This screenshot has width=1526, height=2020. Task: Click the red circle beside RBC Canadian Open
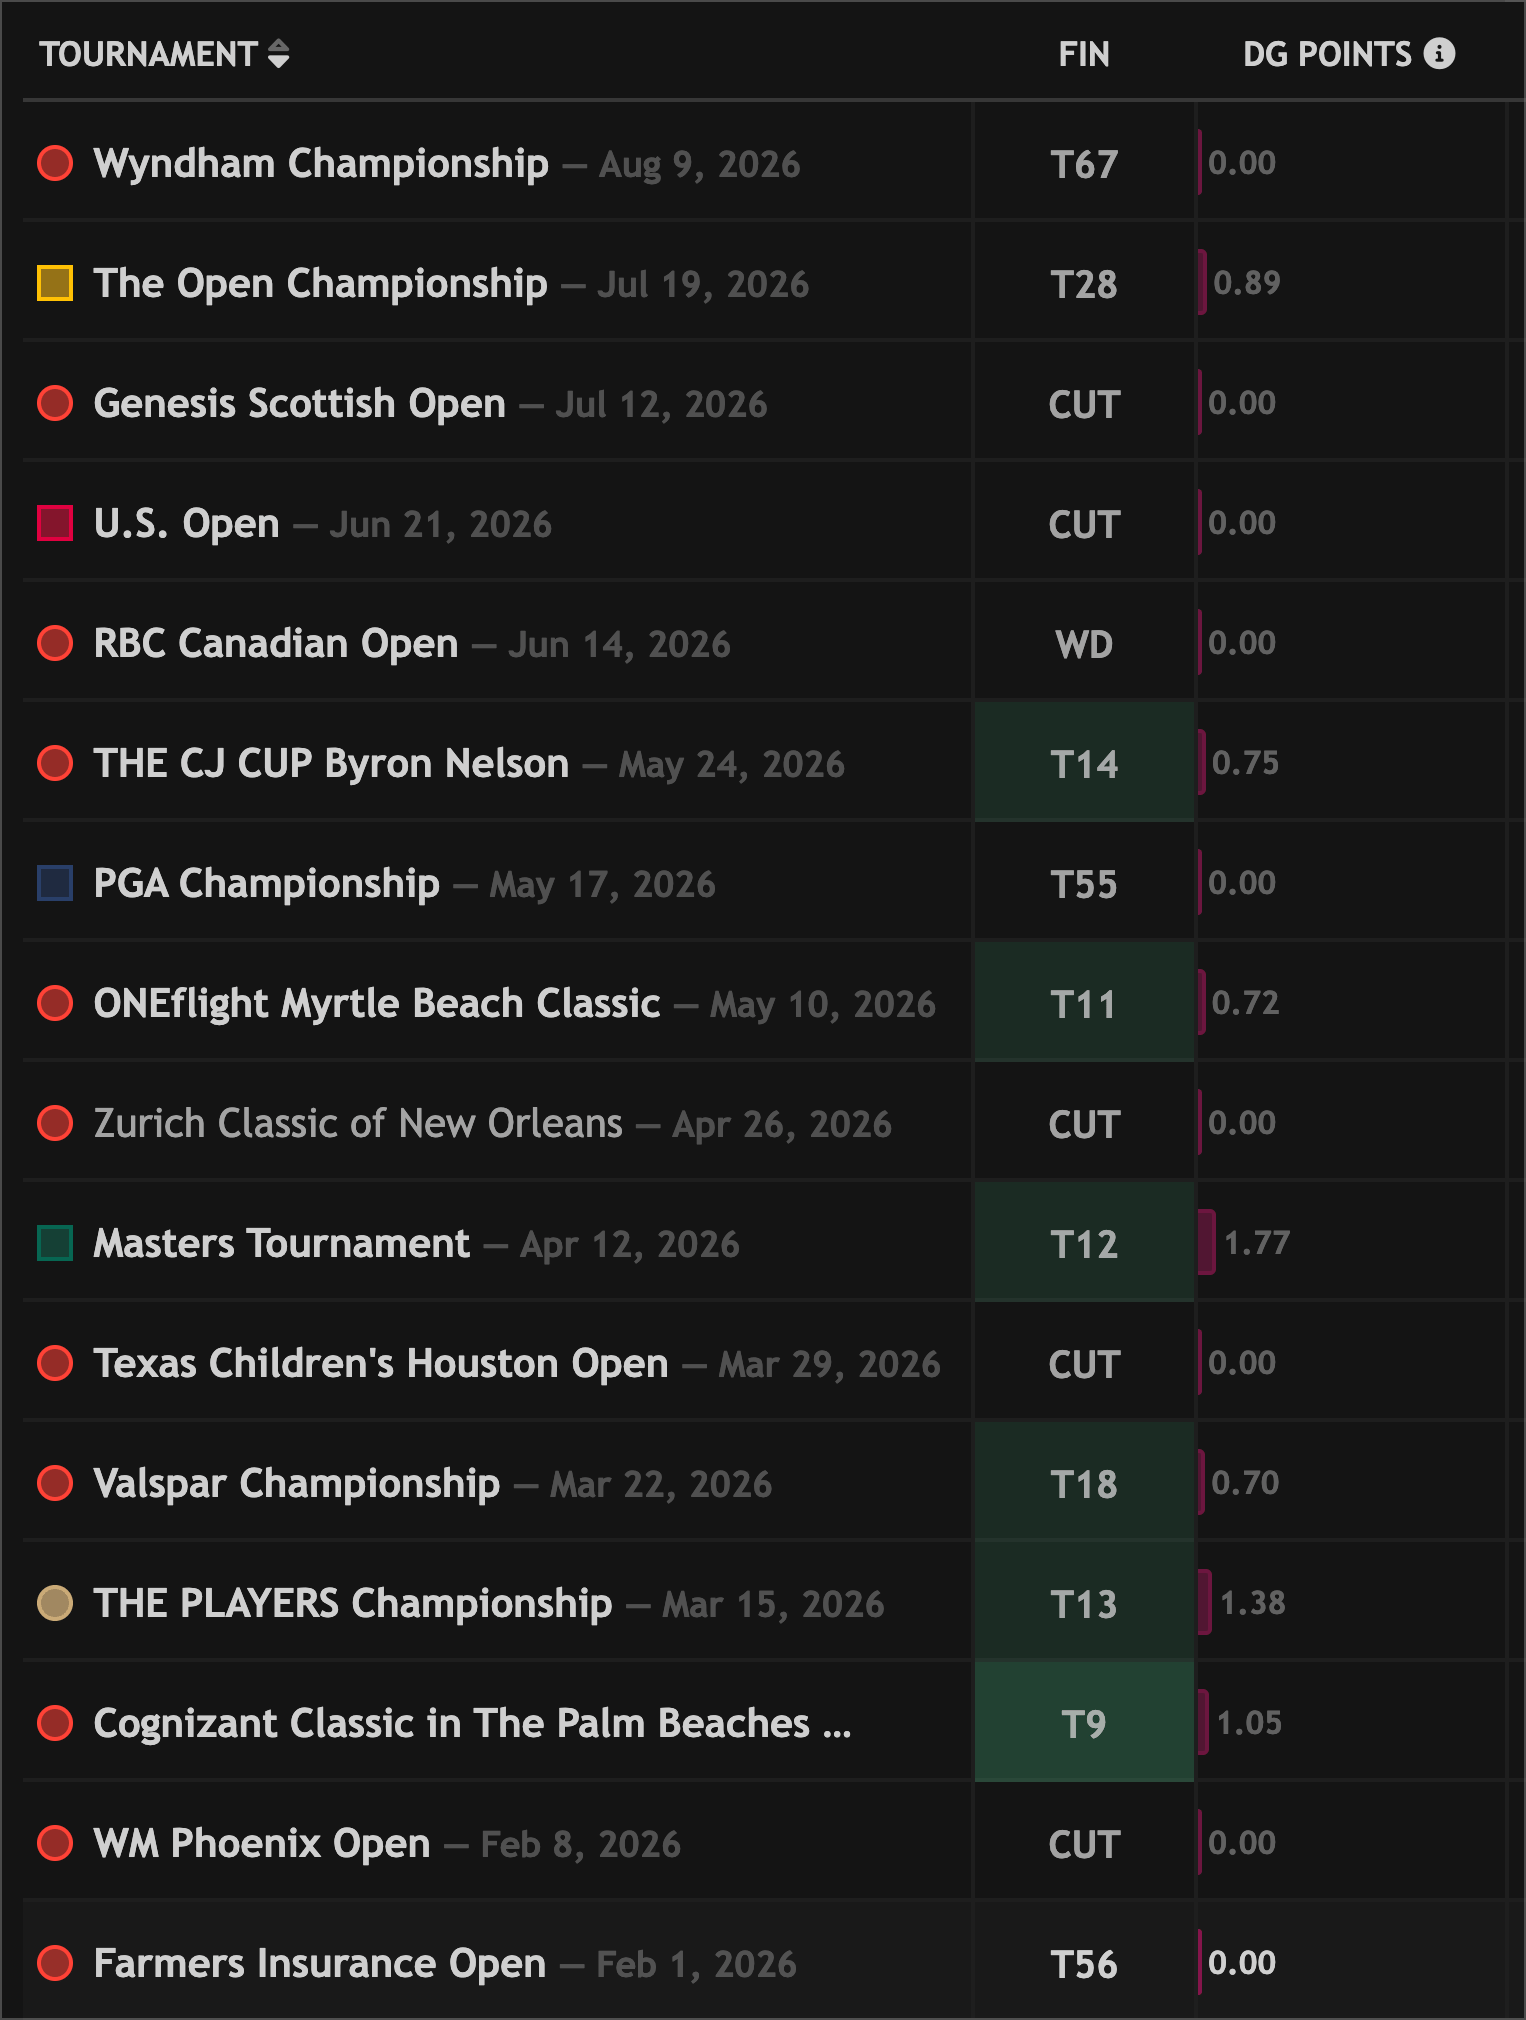pyautogui.click(x=55, y=643)
